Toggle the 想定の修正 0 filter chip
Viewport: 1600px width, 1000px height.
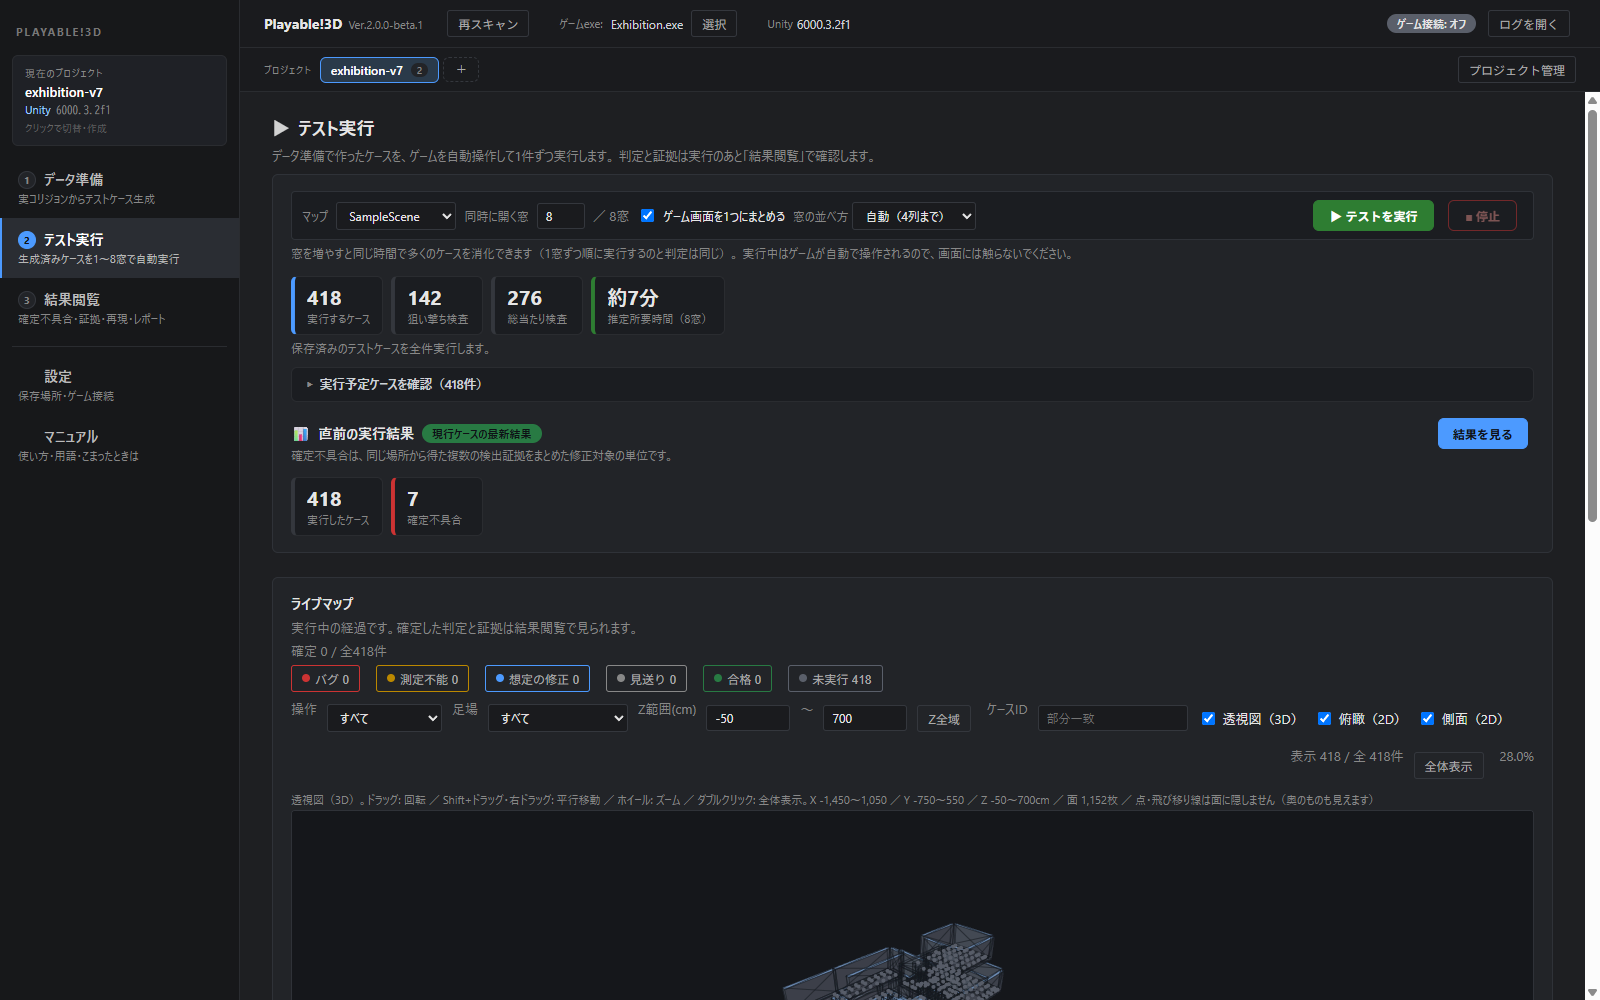(537, 679)
